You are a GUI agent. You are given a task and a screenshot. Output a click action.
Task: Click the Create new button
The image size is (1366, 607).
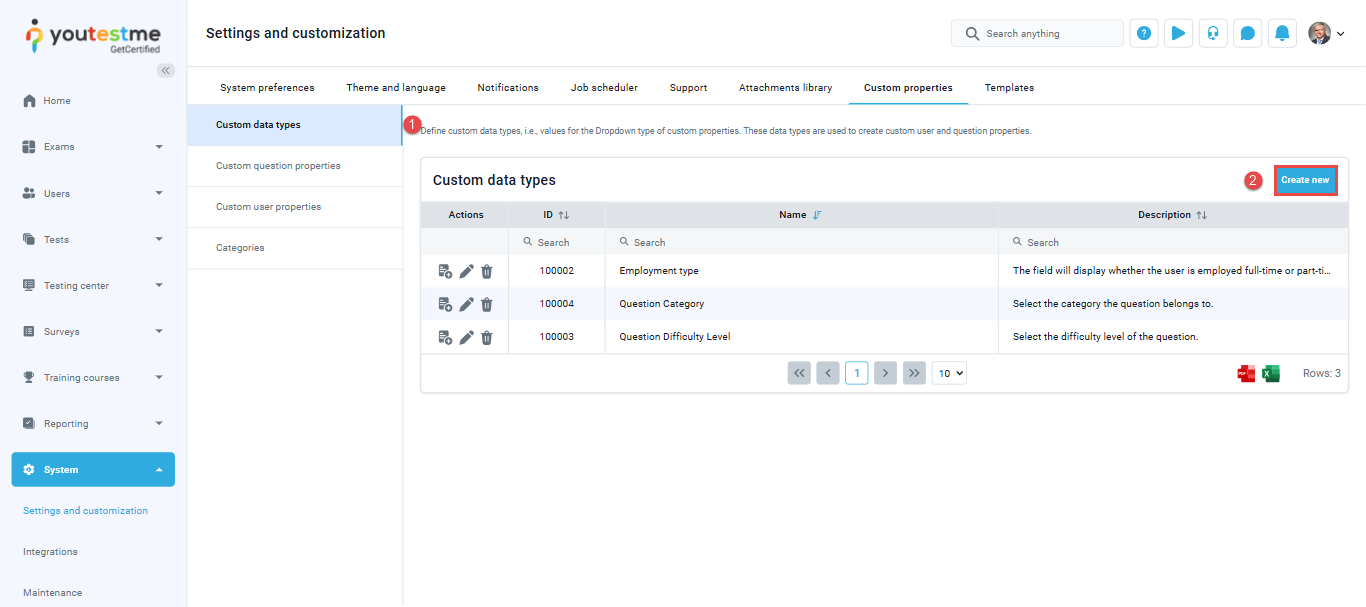(x=1305, y=180)
